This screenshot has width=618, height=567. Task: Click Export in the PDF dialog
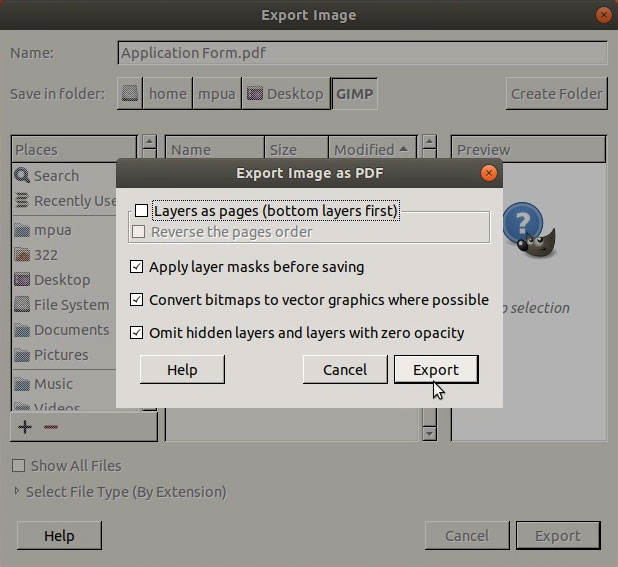436,370
